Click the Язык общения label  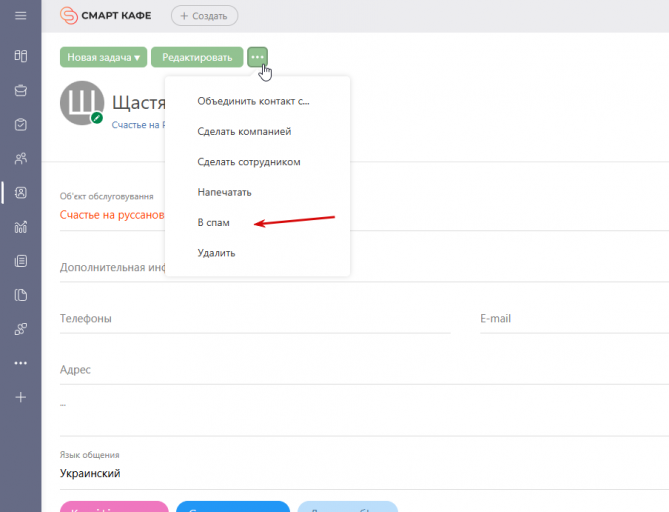point(90,455)
